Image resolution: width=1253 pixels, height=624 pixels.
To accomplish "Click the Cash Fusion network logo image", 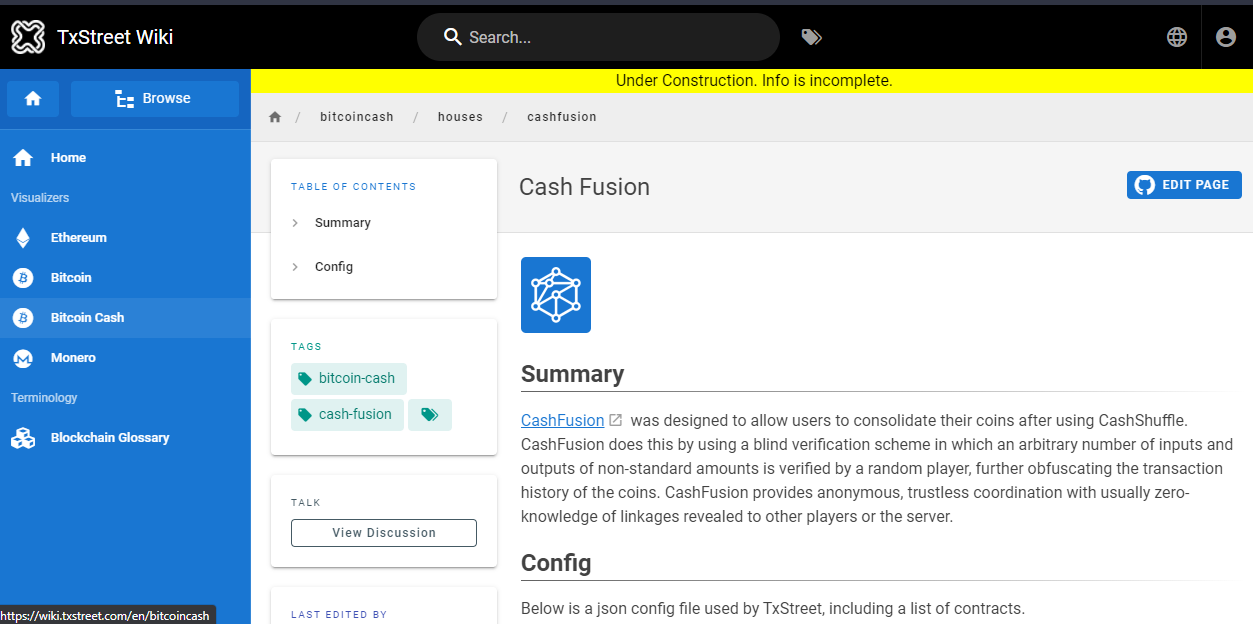I will pos(556,295).
